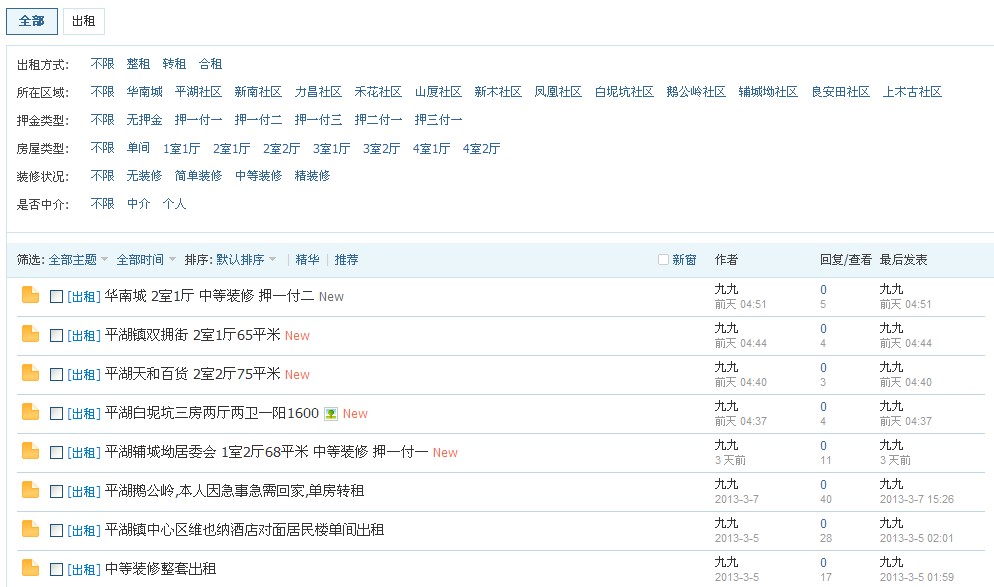Image resolution: width=994 pixels, height=587 pixels.
Task: Filter by 辅城坳社区 area
Action: click(x=768, y=92)
